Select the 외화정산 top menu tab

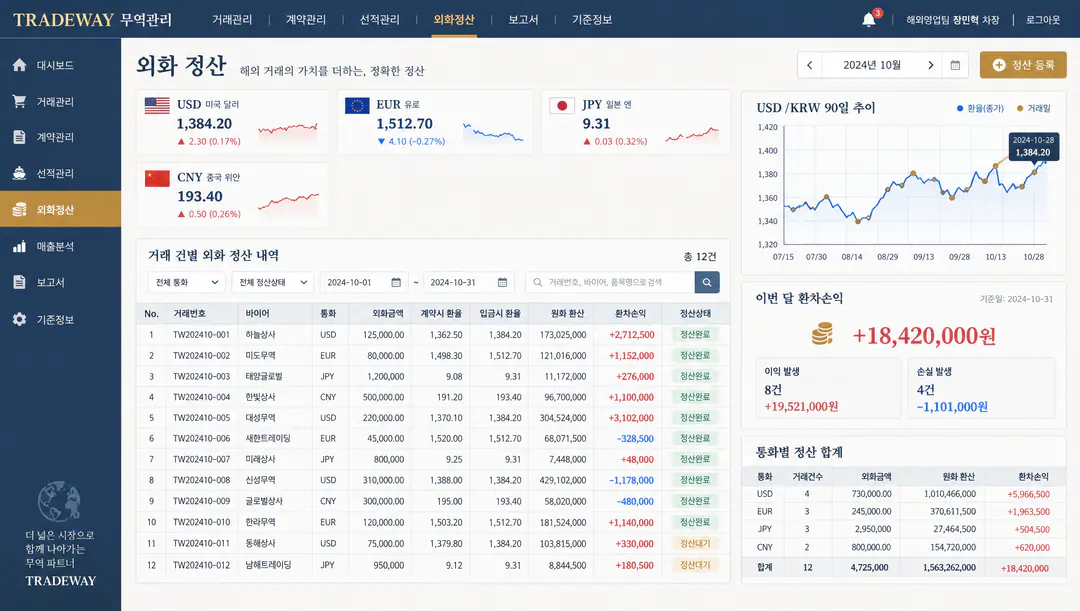(454, 19)
